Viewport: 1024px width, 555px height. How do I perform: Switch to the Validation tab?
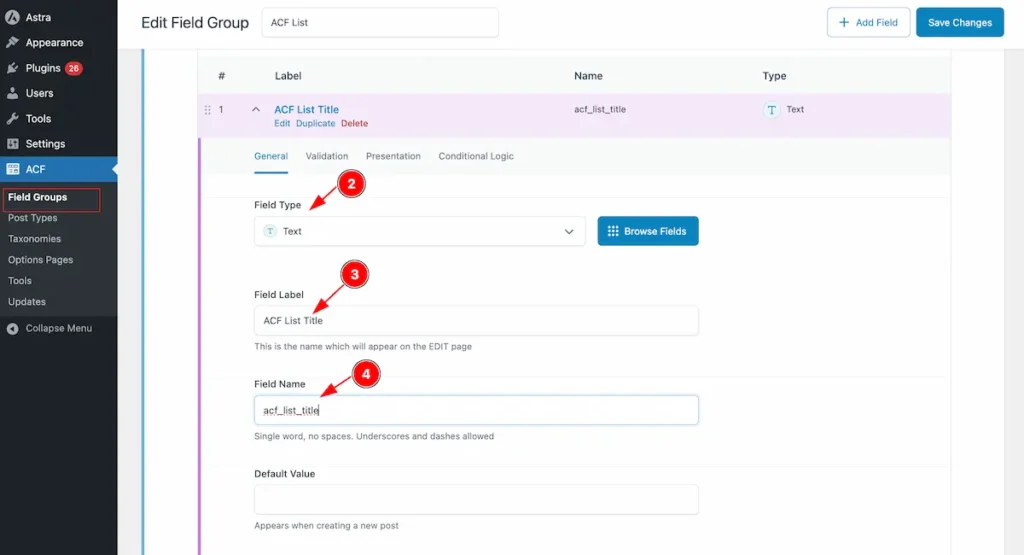[327, 156]
